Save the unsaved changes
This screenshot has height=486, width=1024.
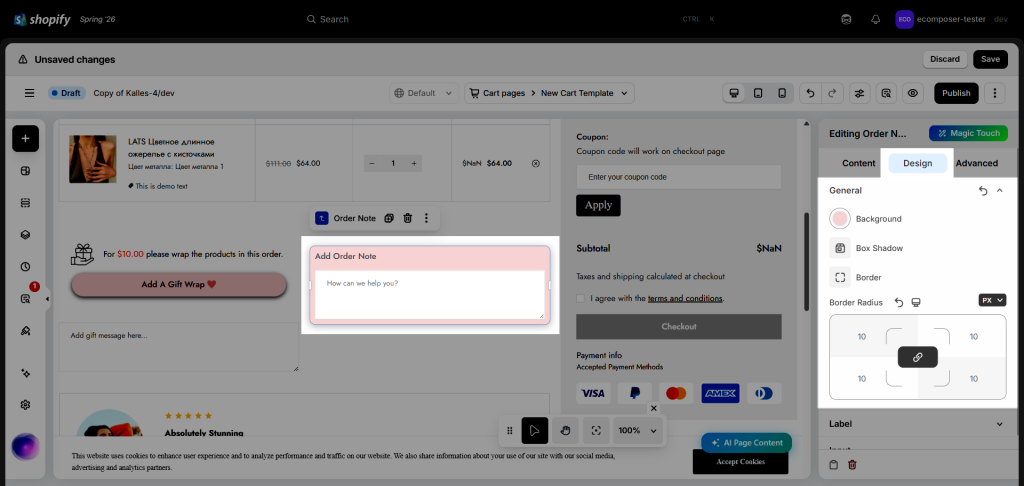pos(990,59)
